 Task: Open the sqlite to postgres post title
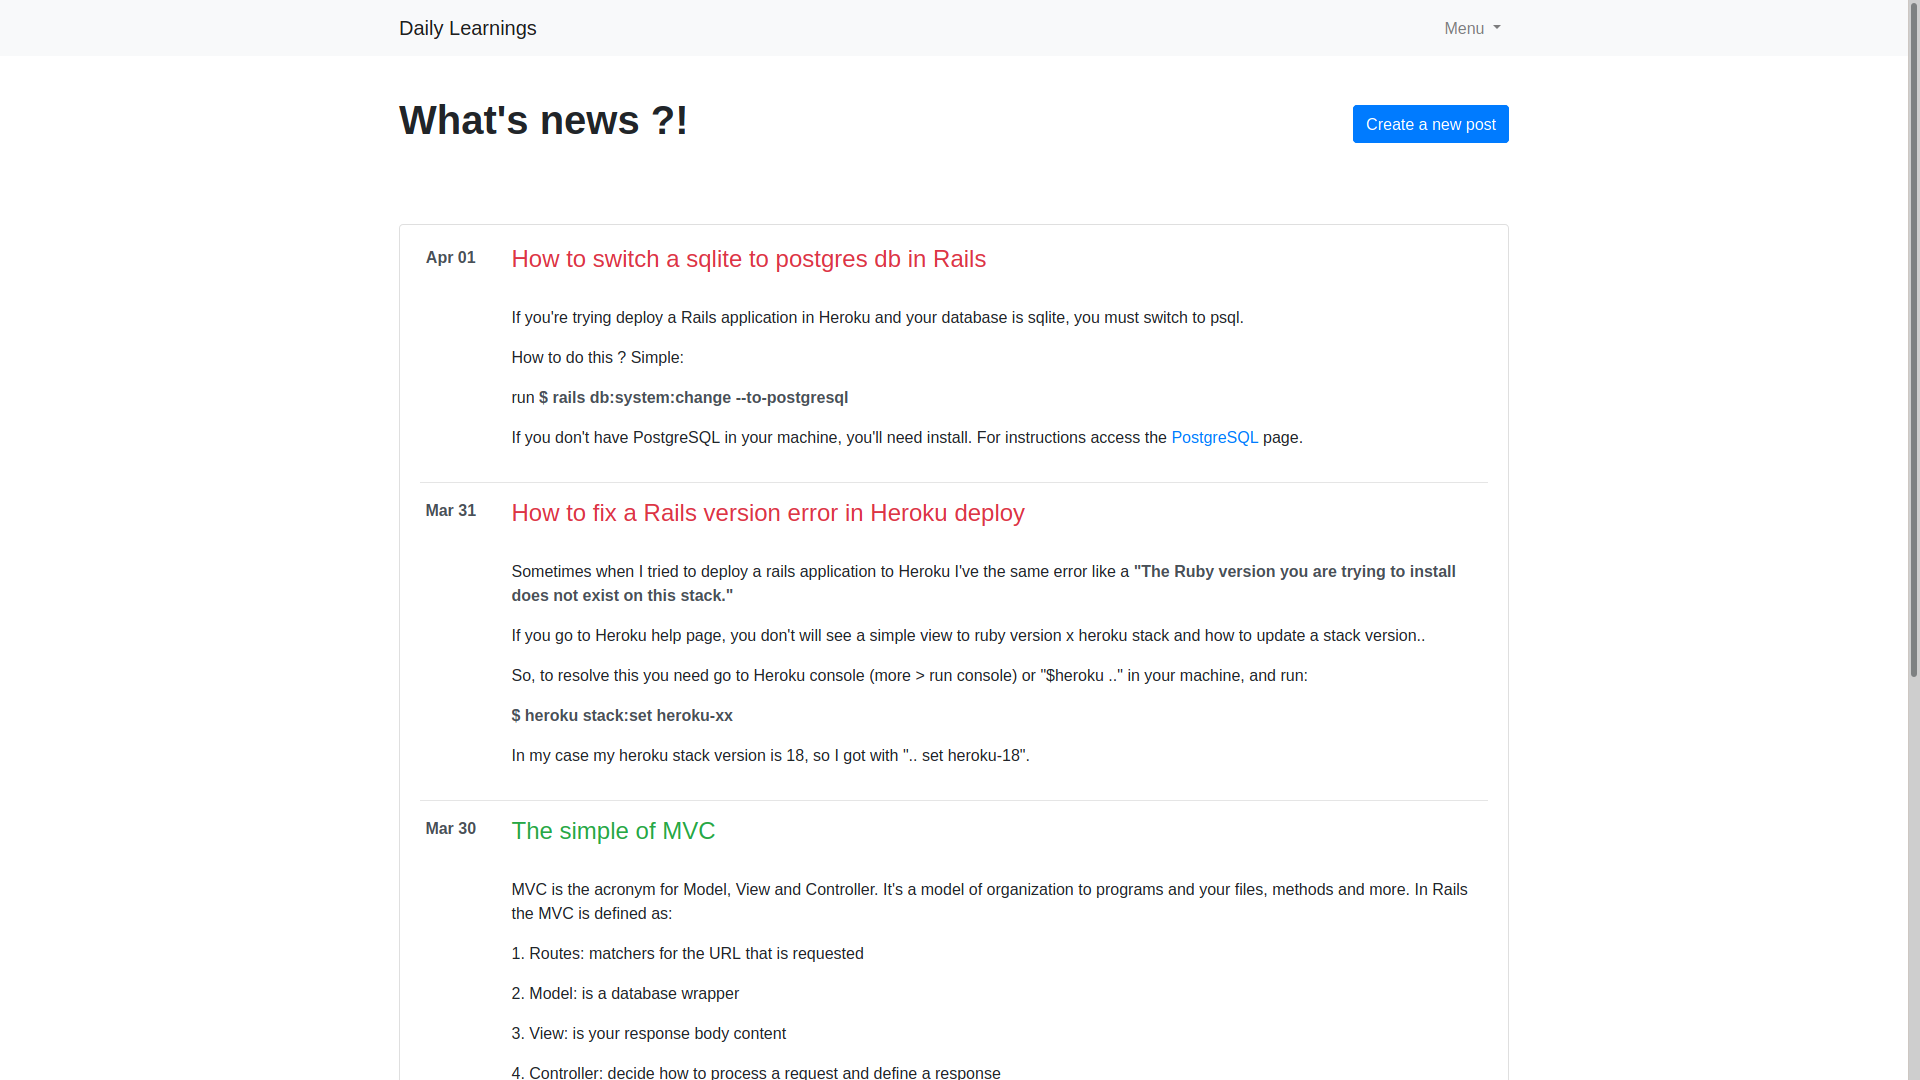tap(748, 259)
